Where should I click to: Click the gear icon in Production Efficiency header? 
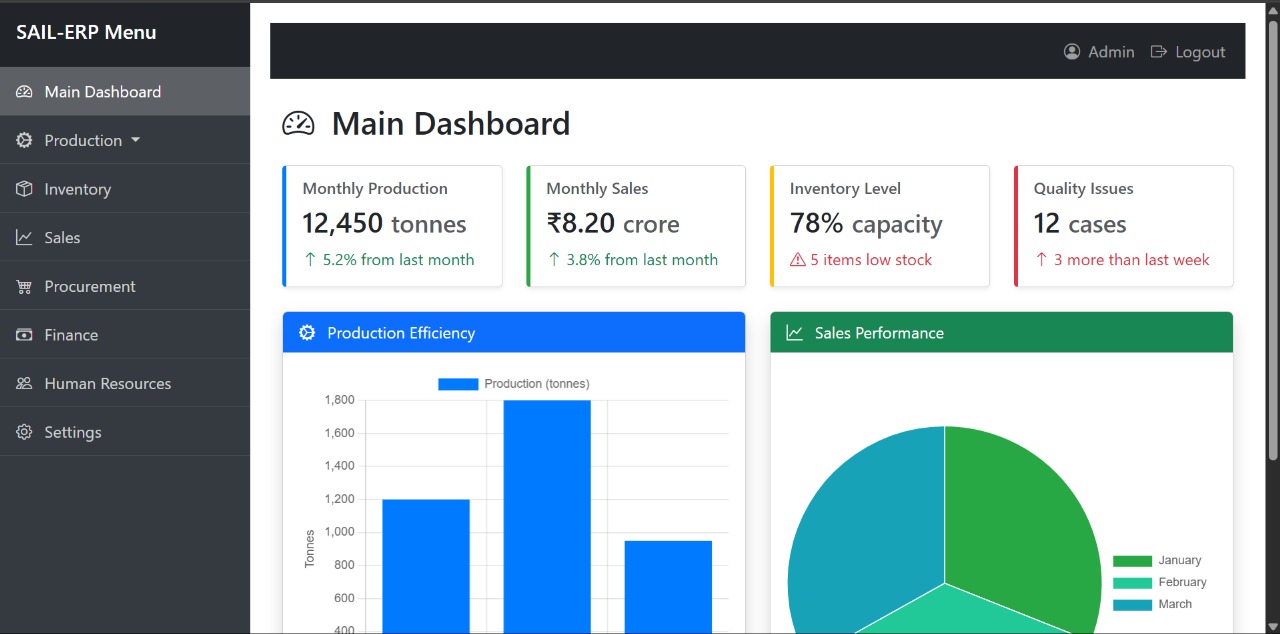point(307,333)
